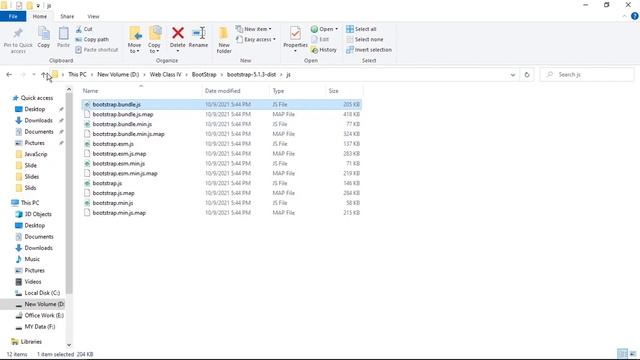Switch to the View ribbon tab
This screenshot has width=640, height=360.
tap(93, 16)
